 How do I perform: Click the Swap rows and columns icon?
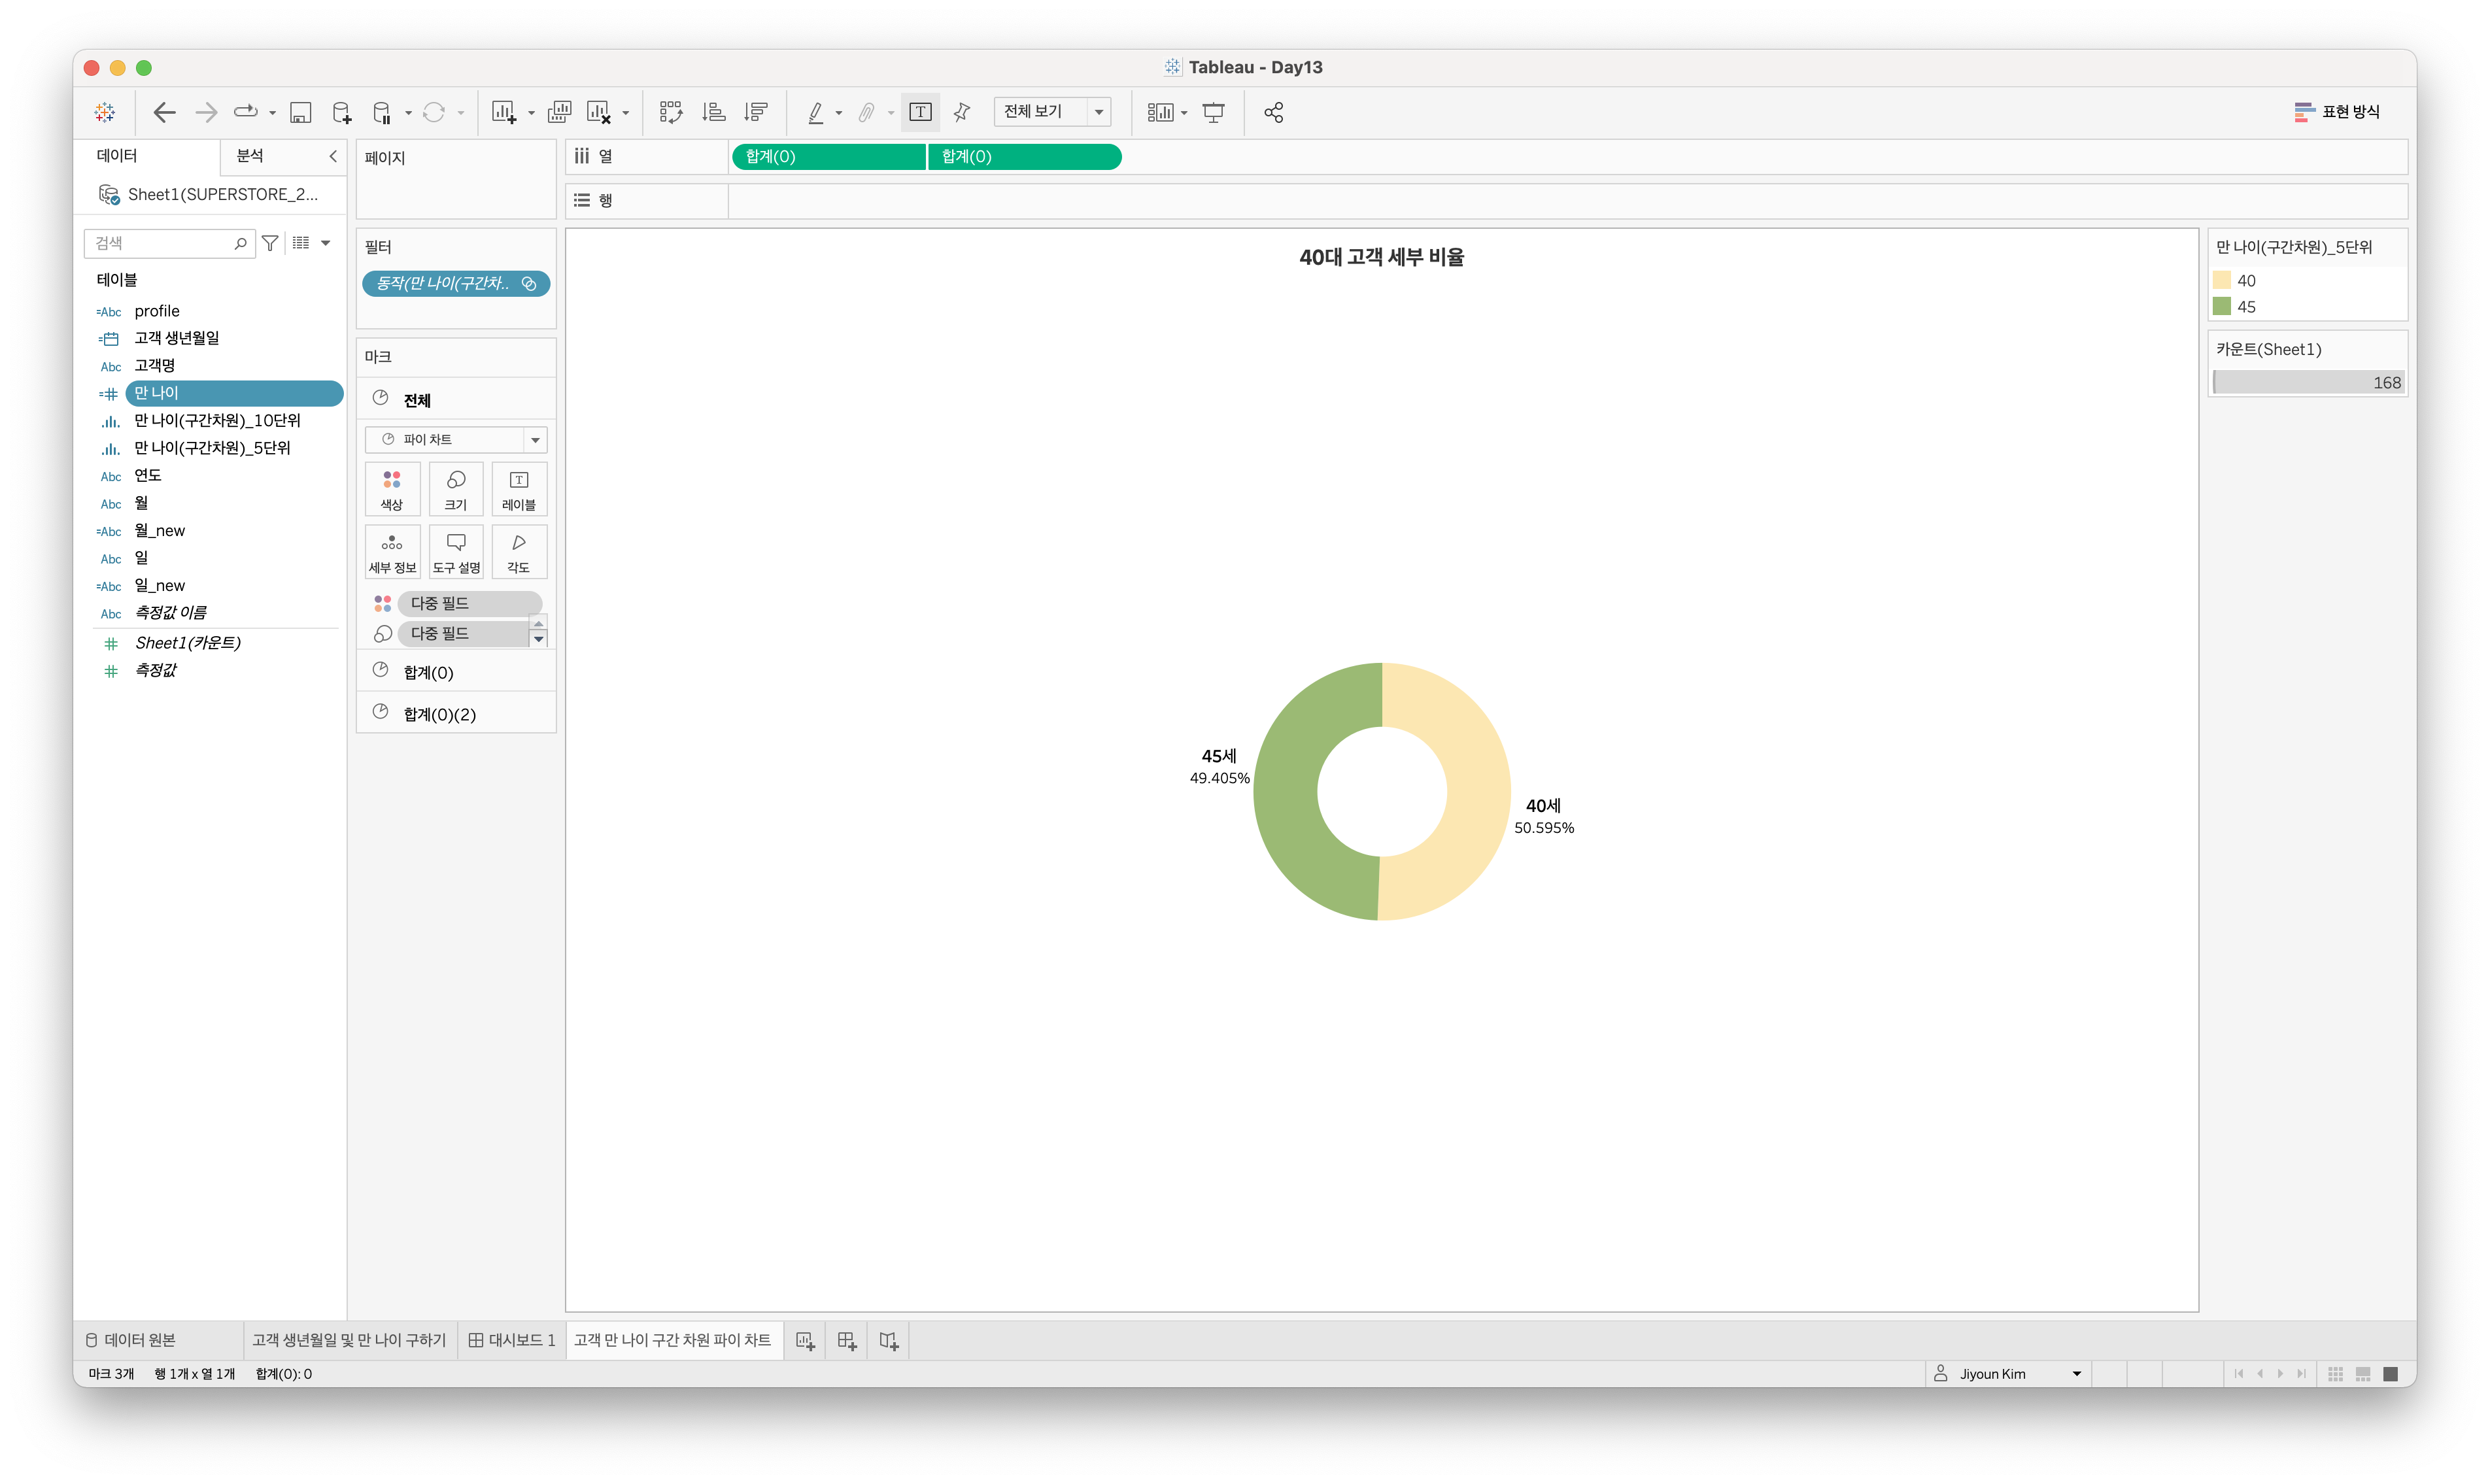tap(671, 112)
